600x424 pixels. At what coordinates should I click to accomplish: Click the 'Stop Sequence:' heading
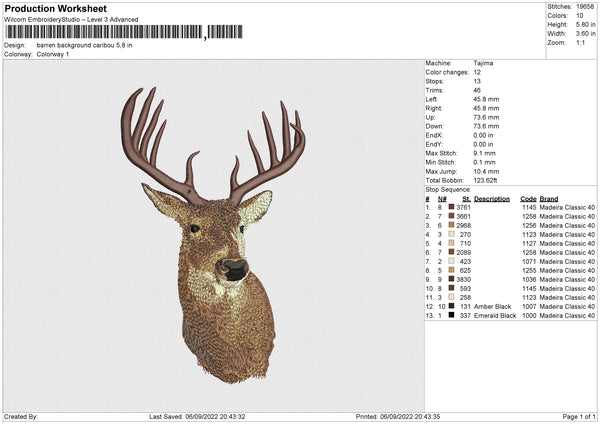448,190
